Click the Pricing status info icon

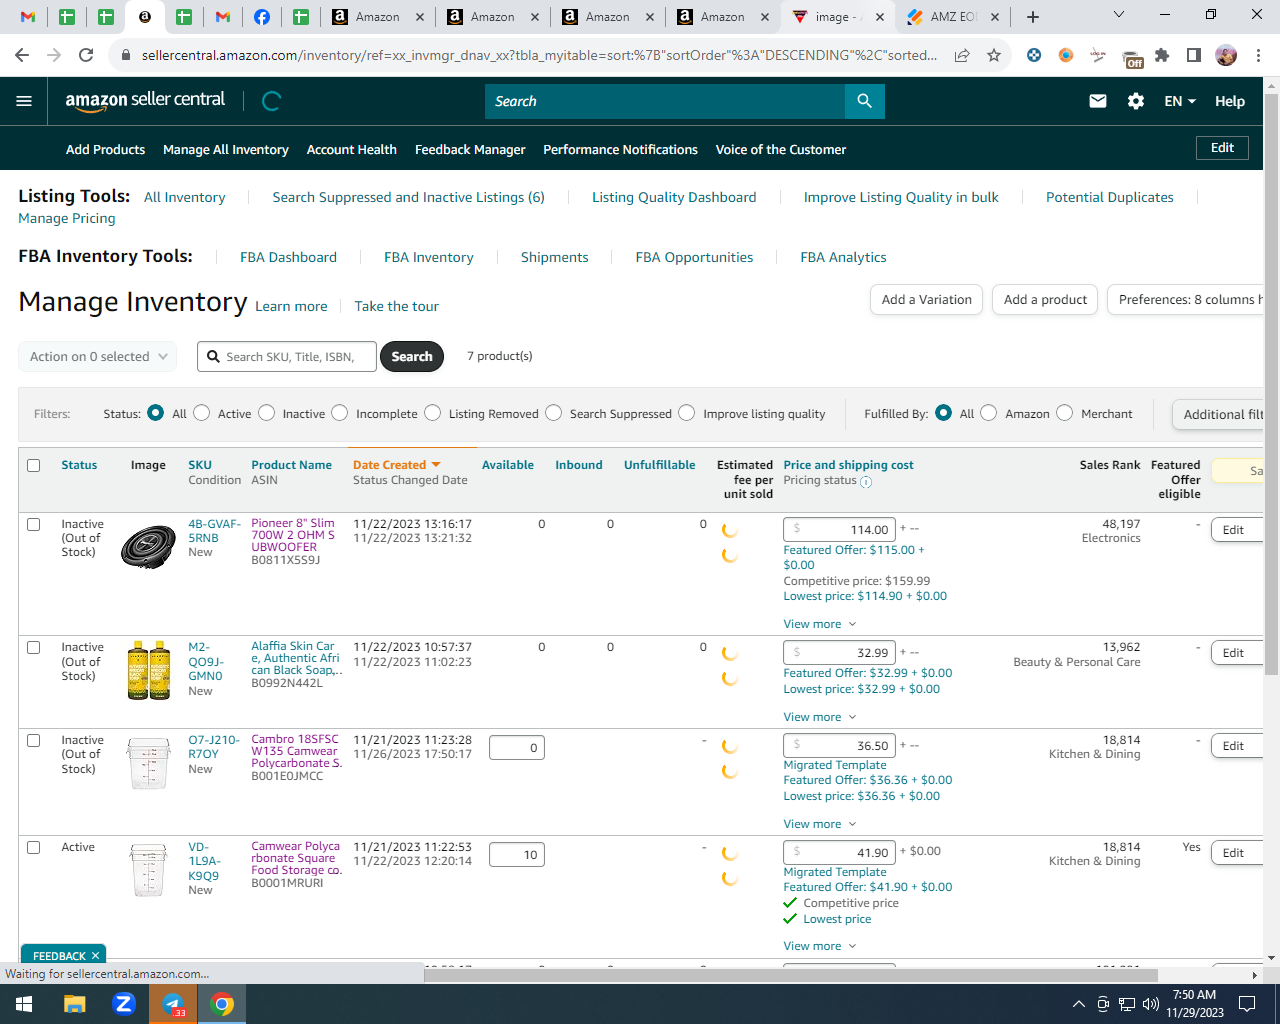click(866, 482)
